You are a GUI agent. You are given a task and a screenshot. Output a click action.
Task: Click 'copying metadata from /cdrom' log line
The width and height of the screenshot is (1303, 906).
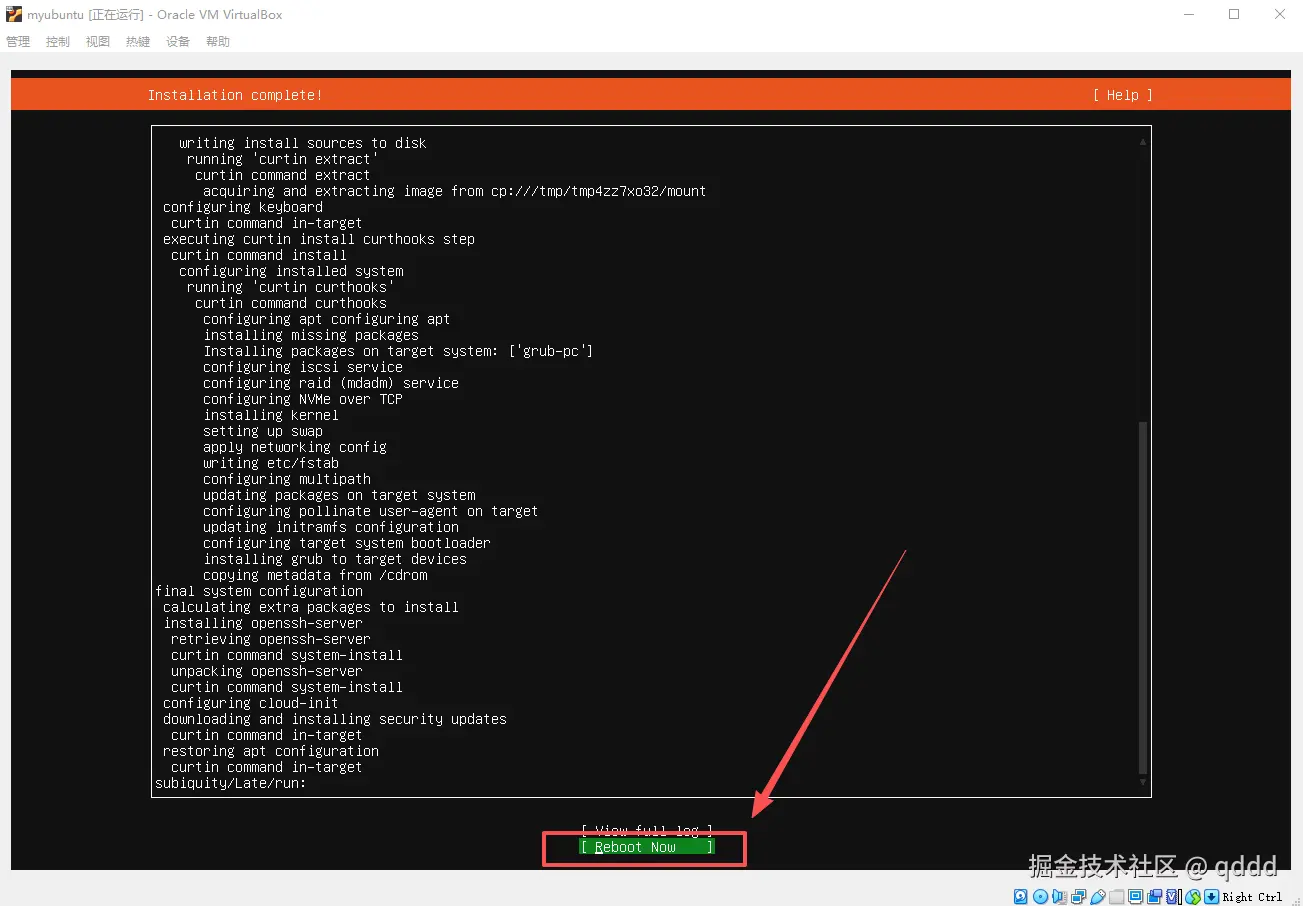[315, 575]
